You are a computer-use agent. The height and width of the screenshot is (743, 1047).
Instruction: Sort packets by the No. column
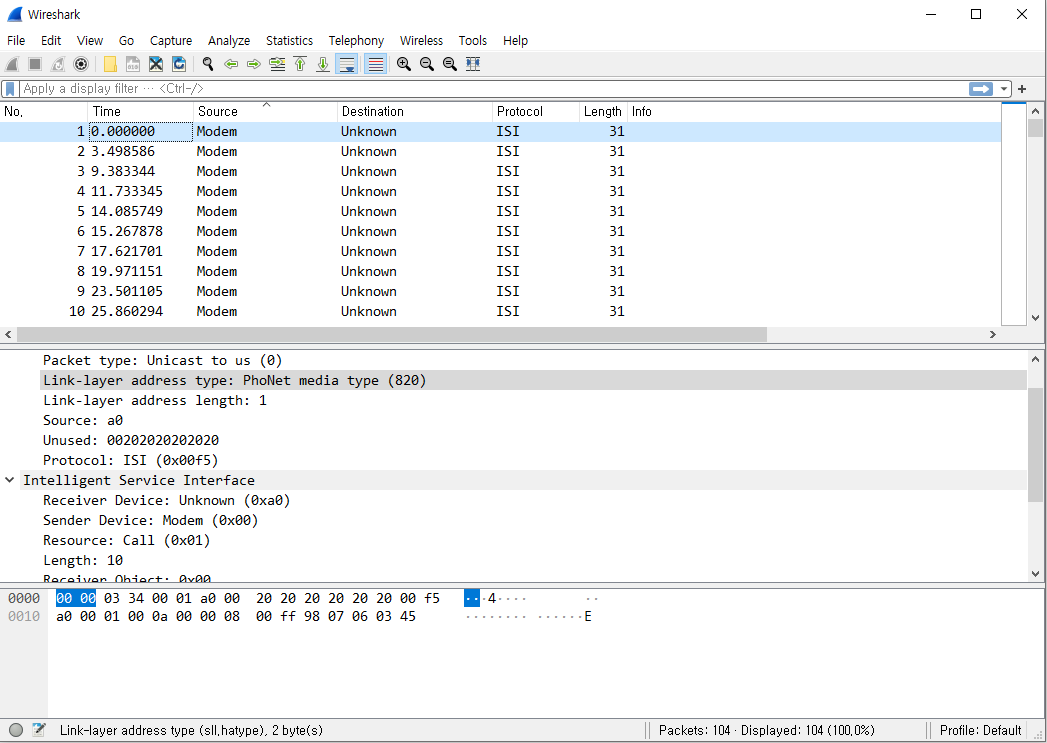click(44, 111)
